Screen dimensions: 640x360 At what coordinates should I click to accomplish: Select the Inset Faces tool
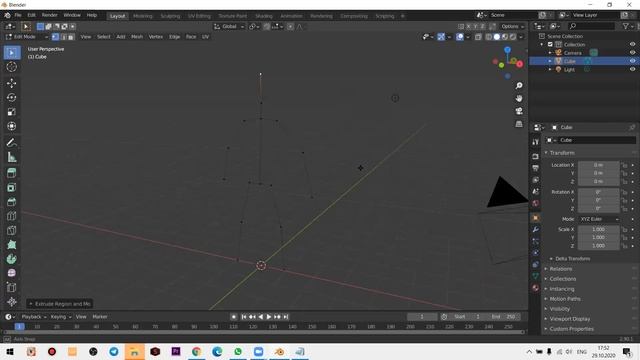click(12, 187)
